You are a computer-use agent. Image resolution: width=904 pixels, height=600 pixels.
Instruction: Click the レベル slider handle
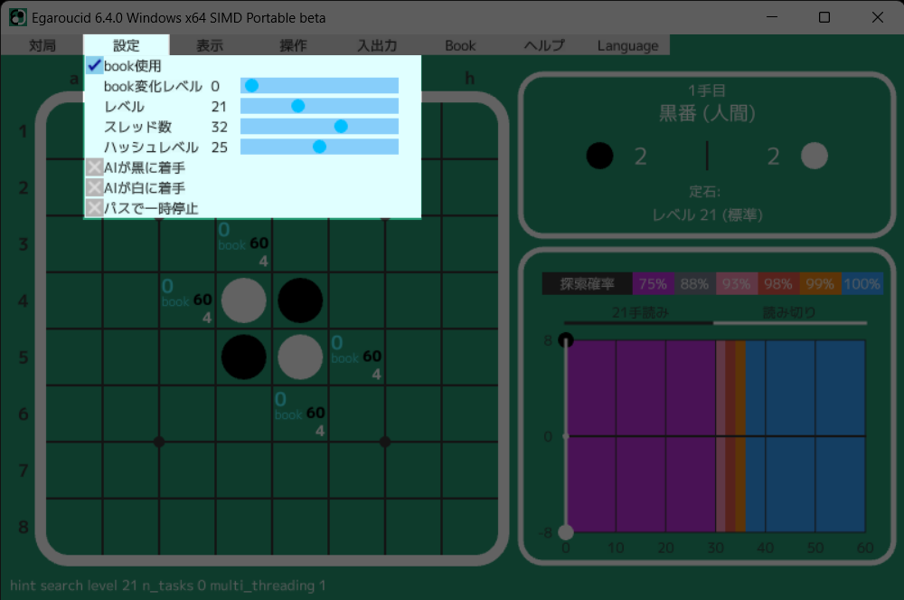297,106
